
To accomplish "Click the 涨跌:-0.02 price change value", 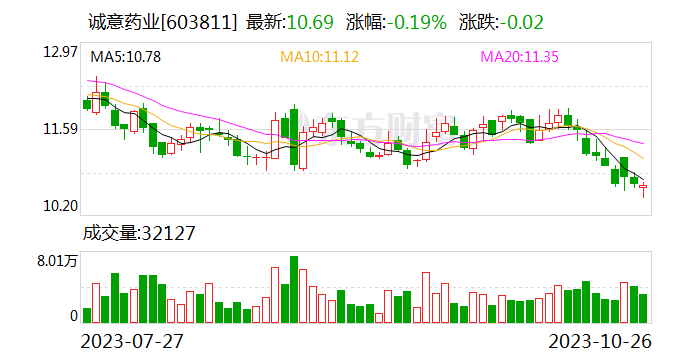I will 501,22.
